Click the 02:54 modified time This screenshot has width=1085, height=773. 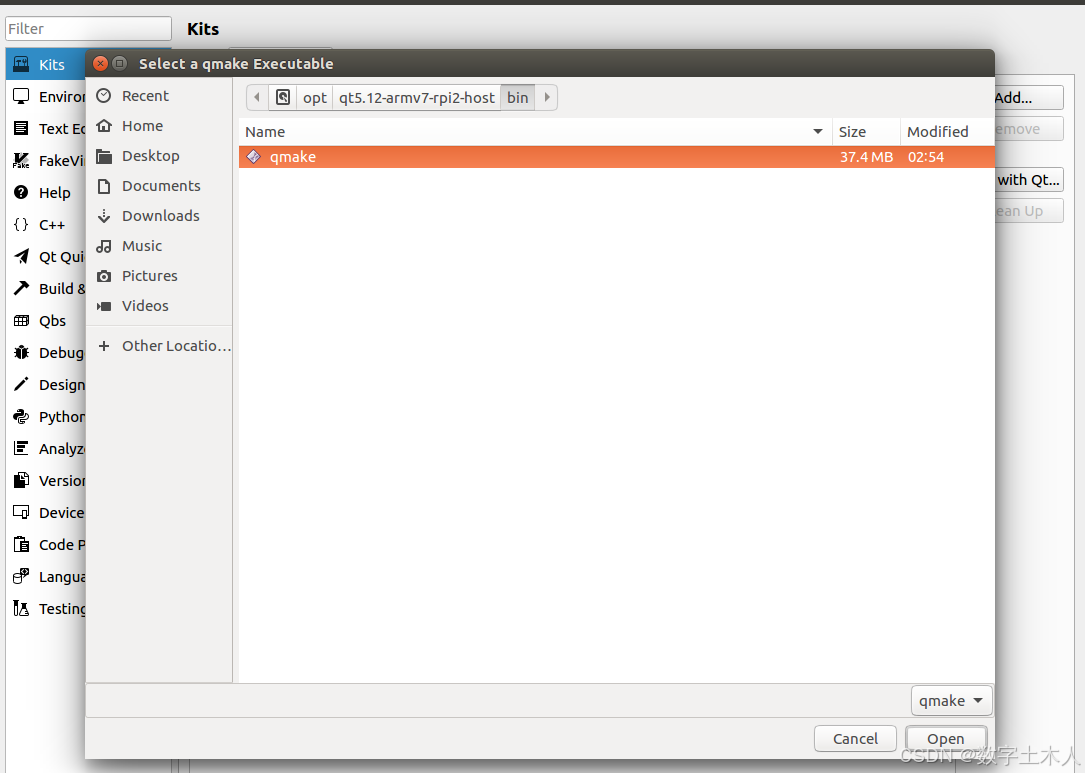[x=926, y=157]
